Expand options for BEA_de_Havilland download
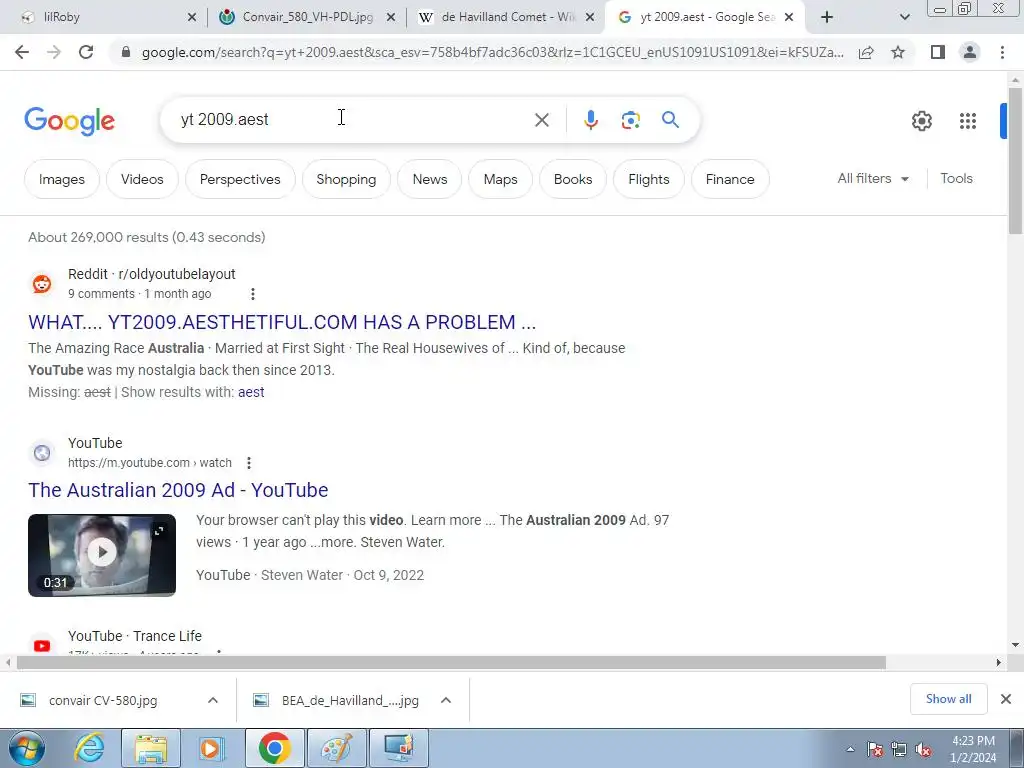 point(446,700)
